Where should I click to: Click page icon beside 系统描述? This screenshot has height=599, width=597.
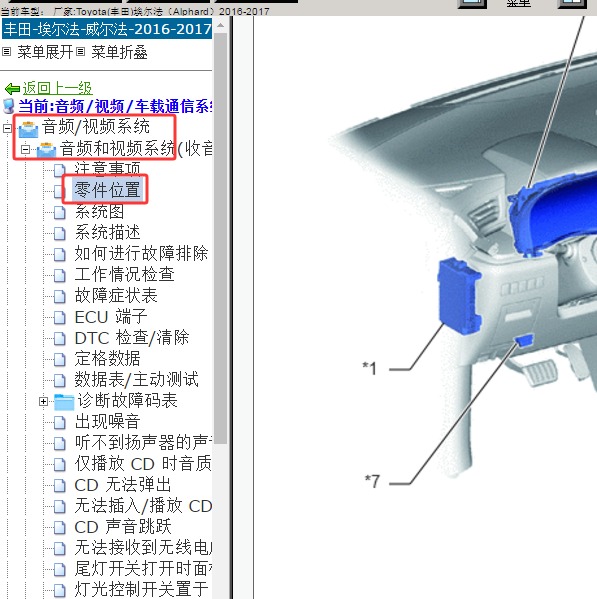click(60, 233)
